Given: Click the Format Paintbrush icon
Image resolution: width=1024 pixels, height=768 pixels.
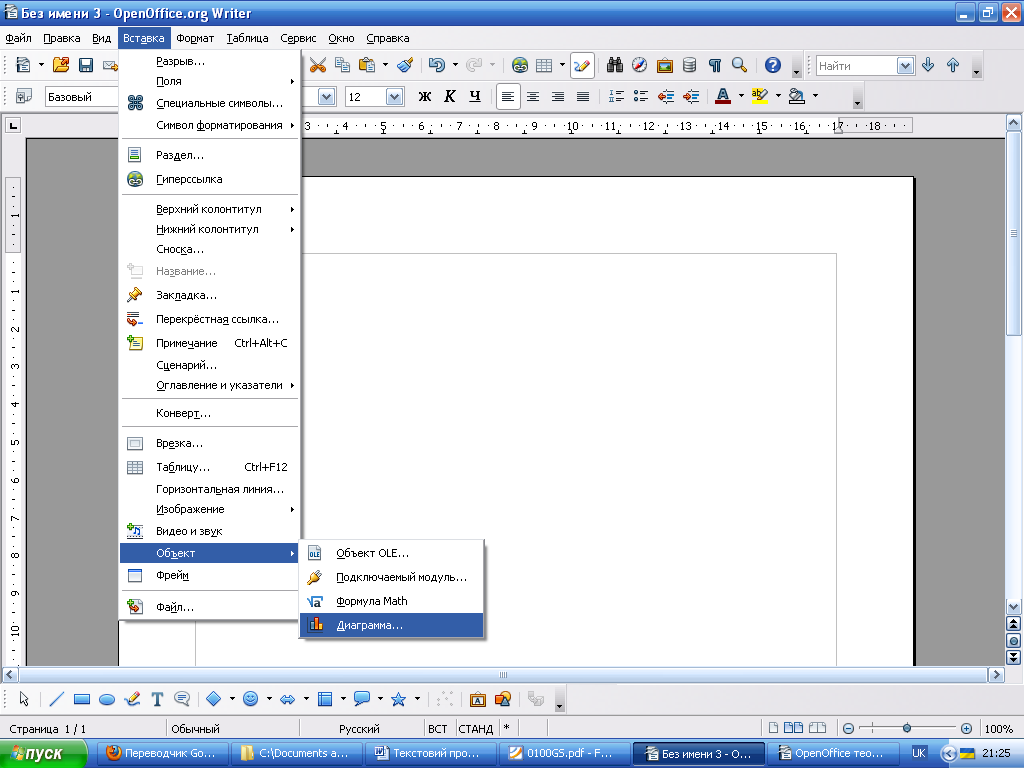Looking at the screenshot, I should tap(405, 65).
